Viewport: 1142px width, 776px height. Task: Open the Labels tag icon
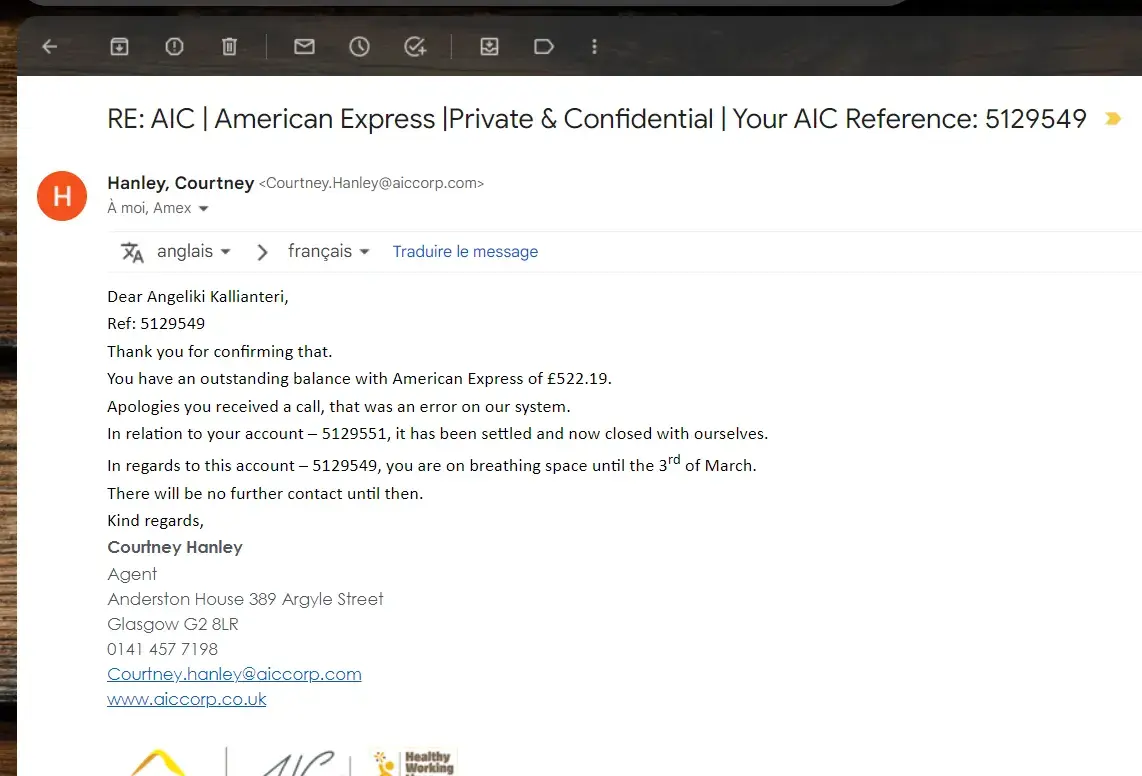pyautogui.click(x=544, y=46)
